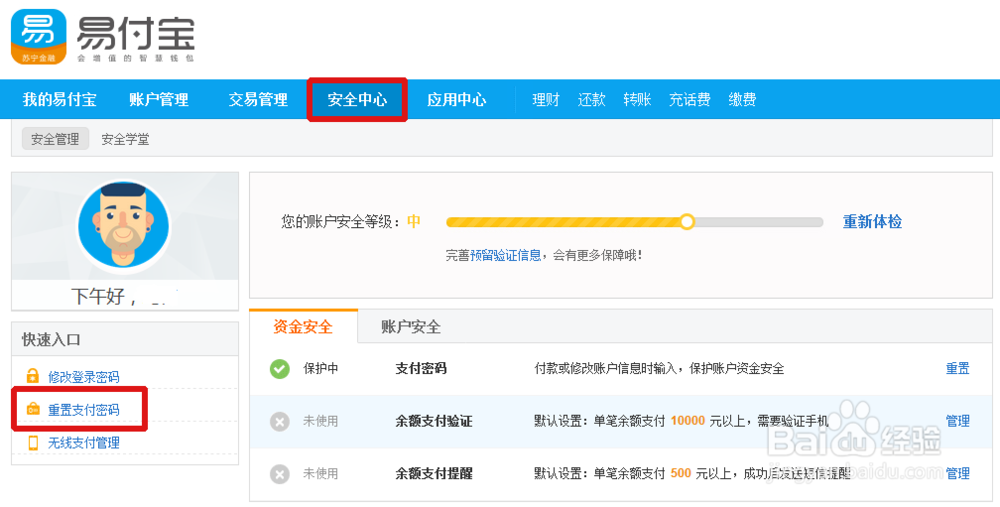The image size is (1000, 507).
Task: Click the orange 500 amount value
Action: [x=680, y=473]
